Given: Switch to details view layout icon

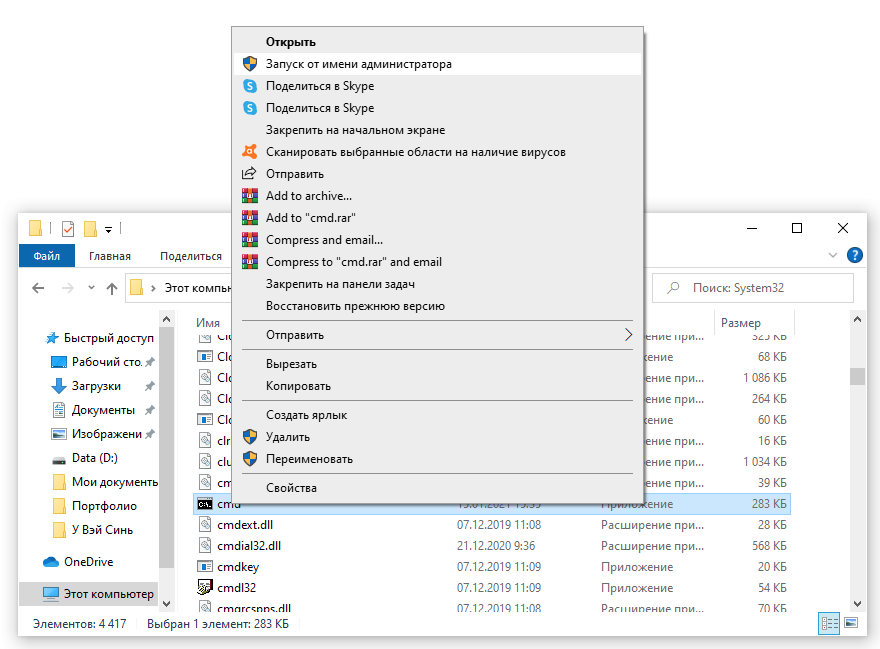Looking at the screenshot, I should pos(829,623).
